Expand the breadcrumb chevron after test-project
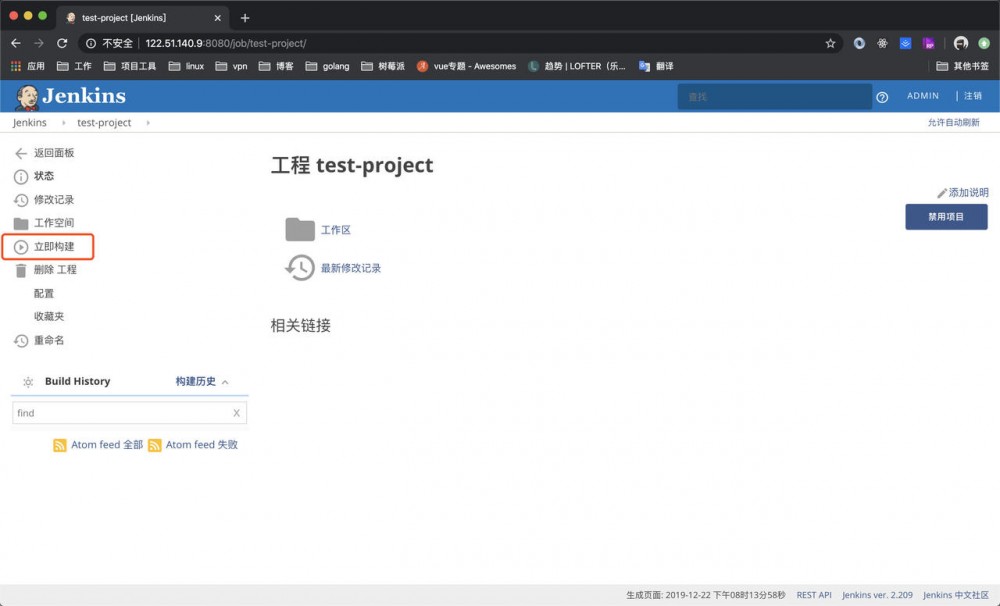The image size is (1000, 606). tap(147, 122)
